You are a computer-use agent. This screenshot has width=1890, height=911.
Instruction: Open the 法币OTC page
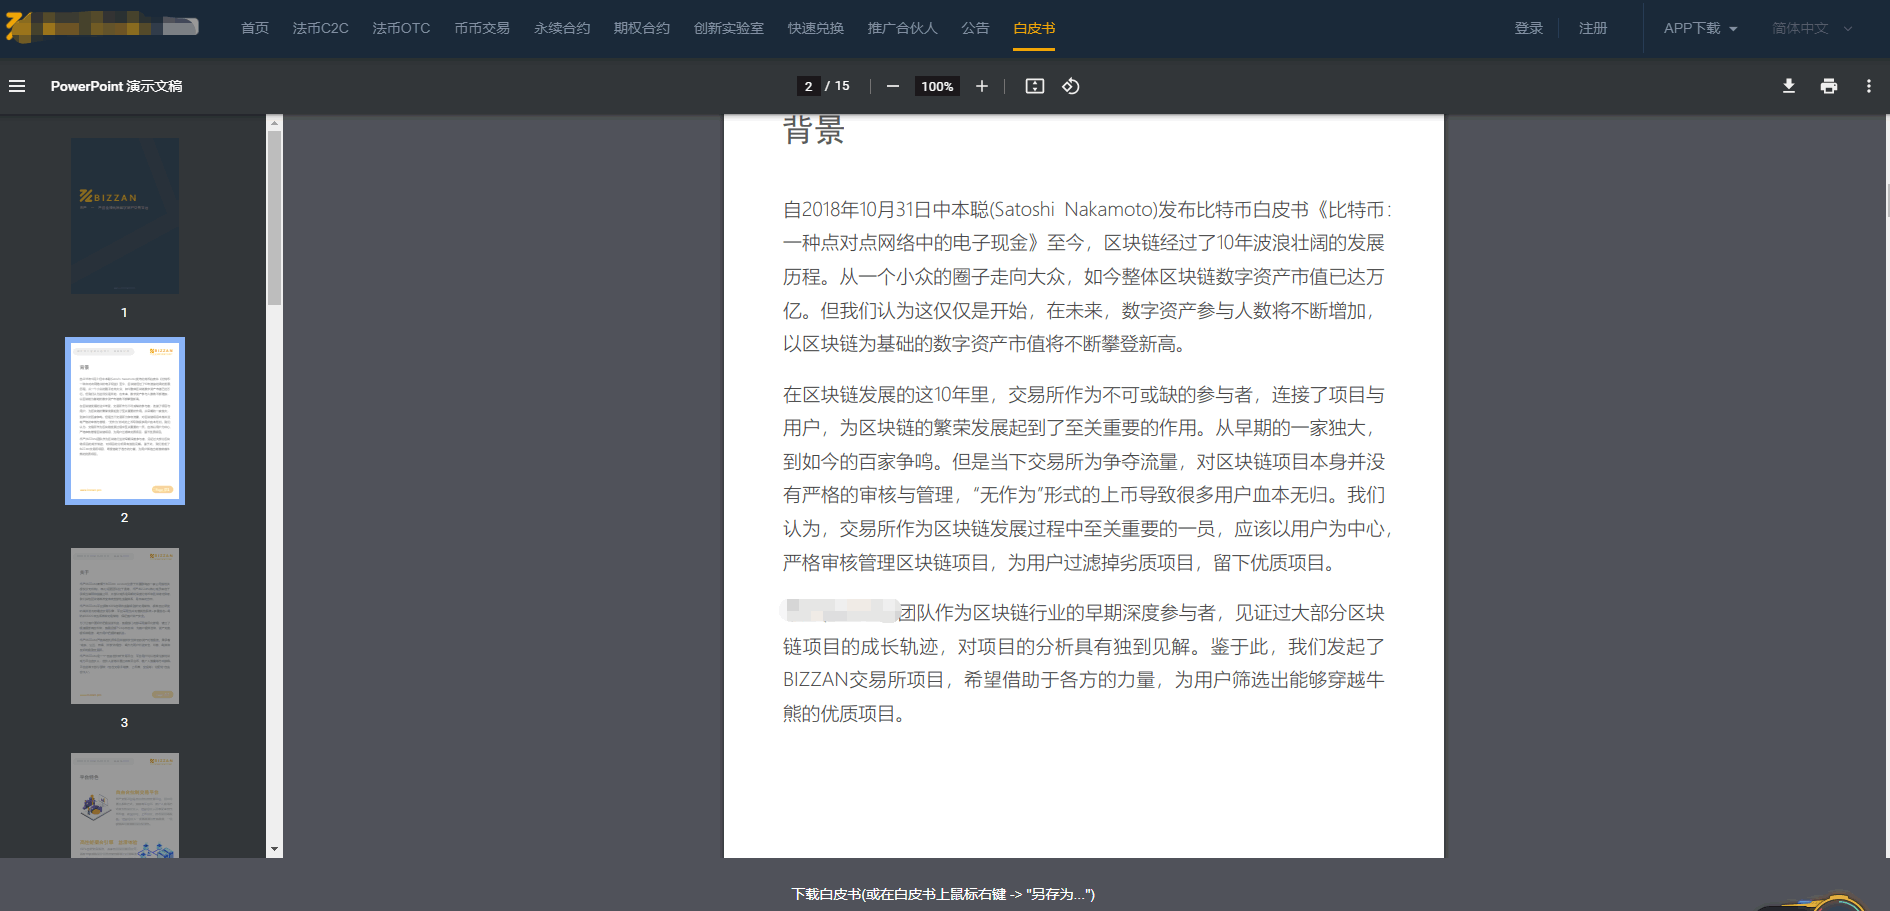pyautogui.click(x=401, y=28)
